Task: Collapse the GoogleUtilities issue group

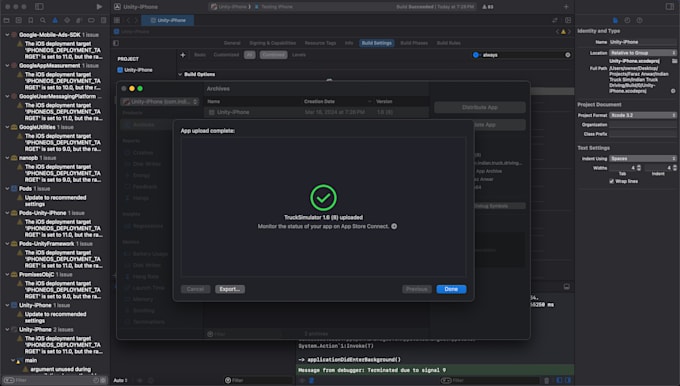Action: (x=7, y=127)
